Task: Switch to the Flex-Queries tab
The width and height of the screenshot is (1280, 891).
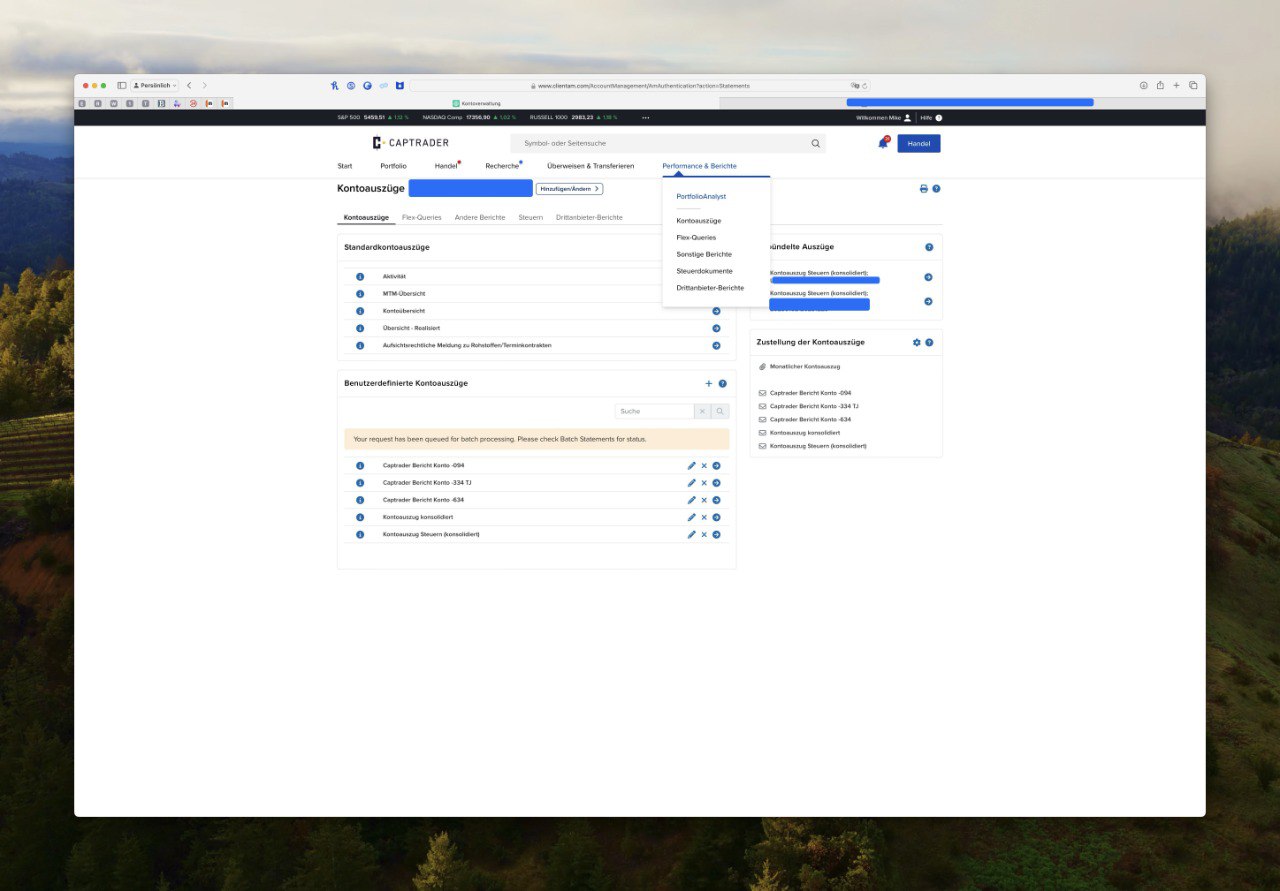Action: click(x=421, y=217)
